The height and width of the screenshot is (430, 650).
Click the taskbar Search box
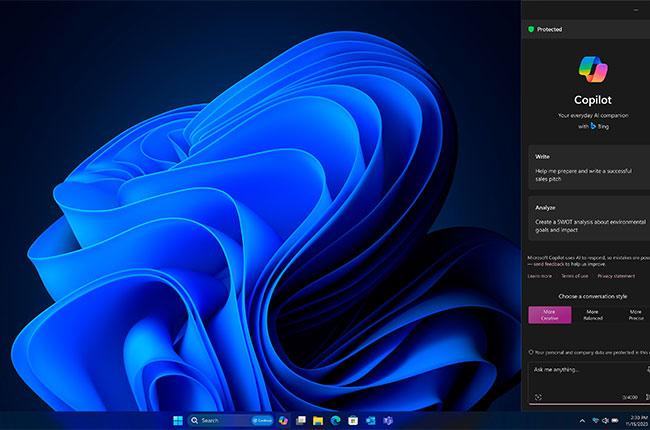pyautogui.click(x=230, y=420)
